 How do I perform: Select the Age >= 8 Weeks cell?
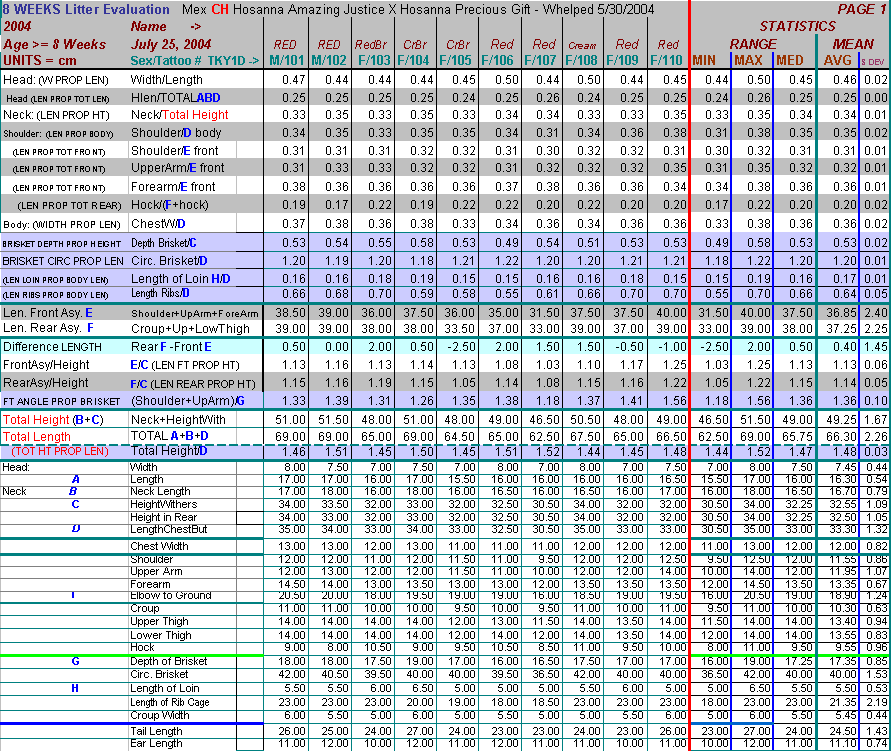tap(54, 44)
